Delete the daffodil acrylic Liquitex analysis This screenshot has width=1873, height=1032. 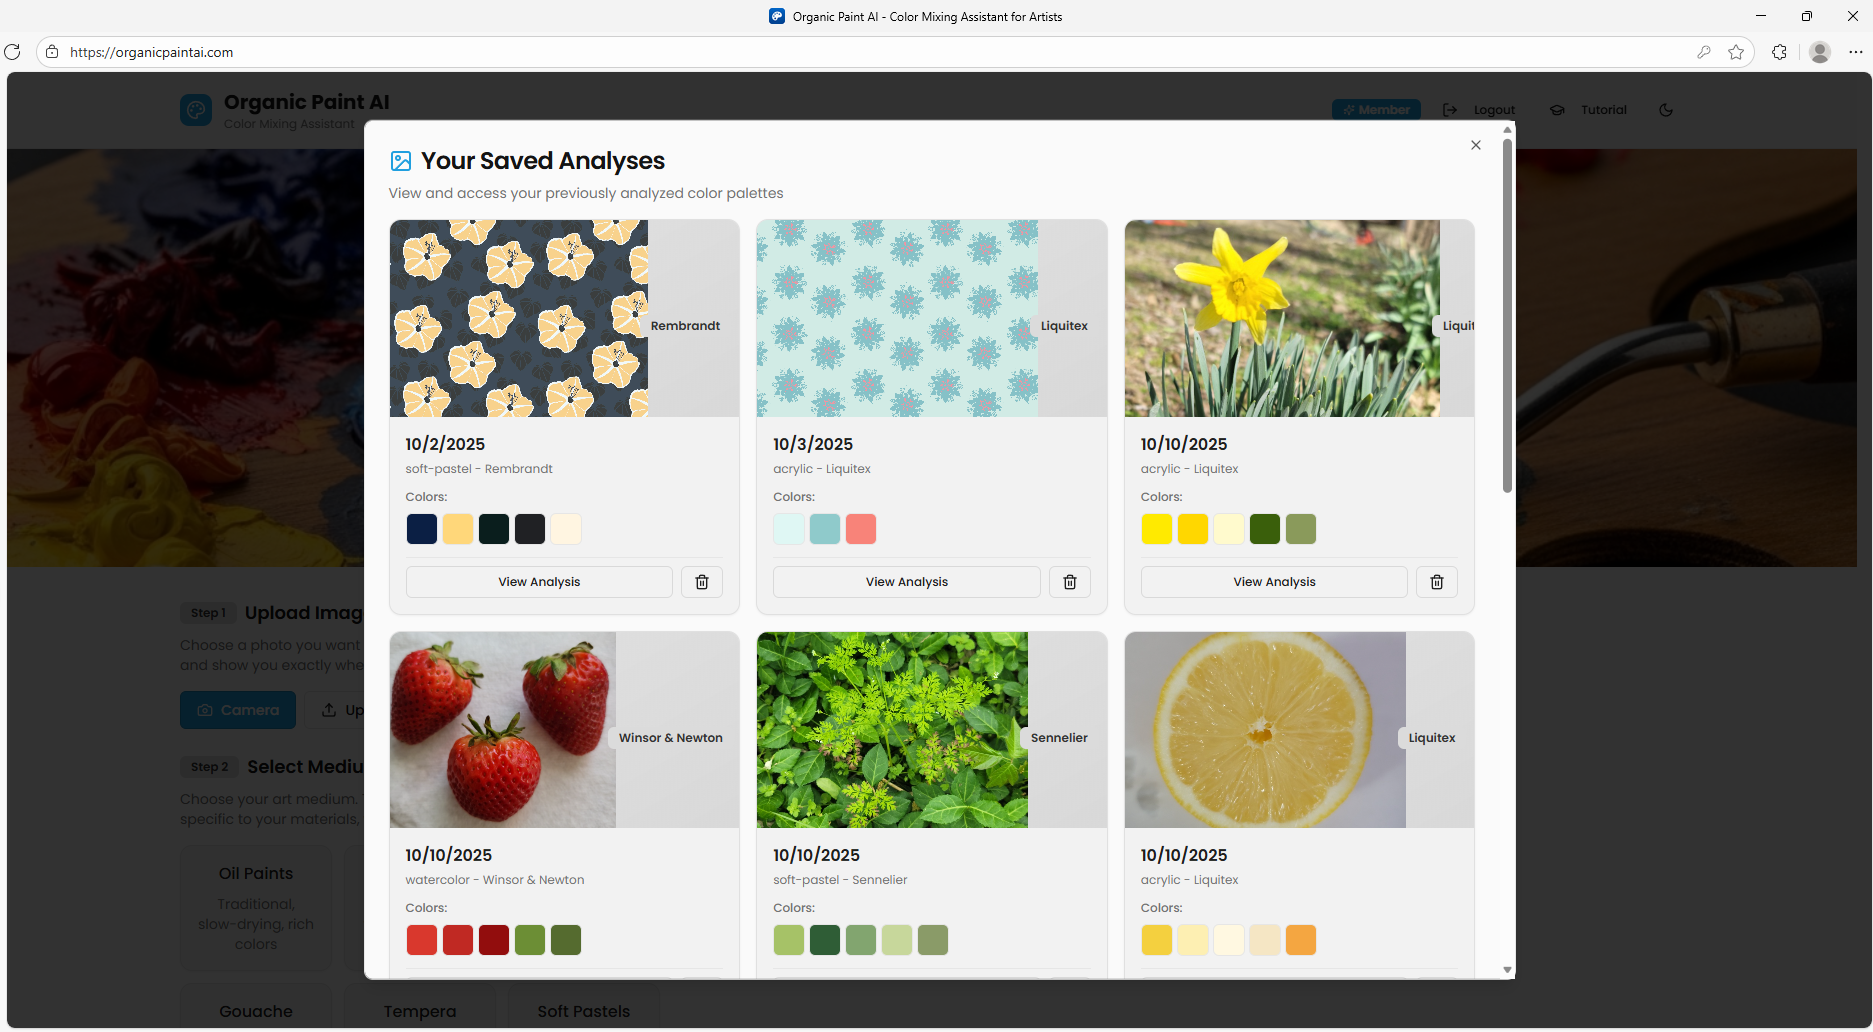(1437, 581)
